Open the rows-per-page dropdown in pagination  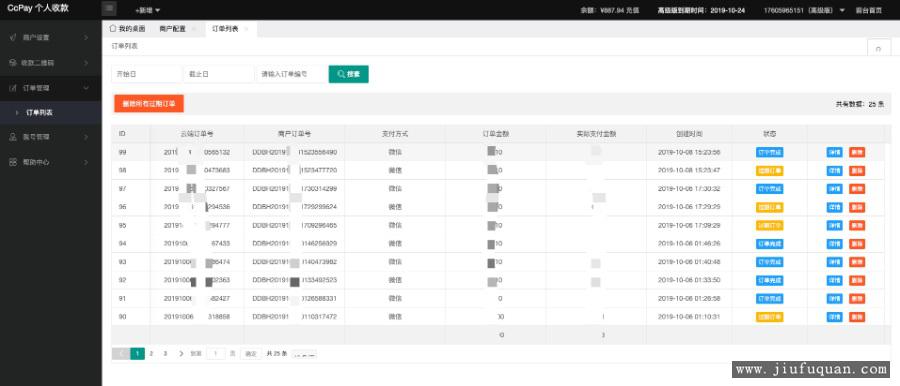pyautogui.click(x=304, y=354)
